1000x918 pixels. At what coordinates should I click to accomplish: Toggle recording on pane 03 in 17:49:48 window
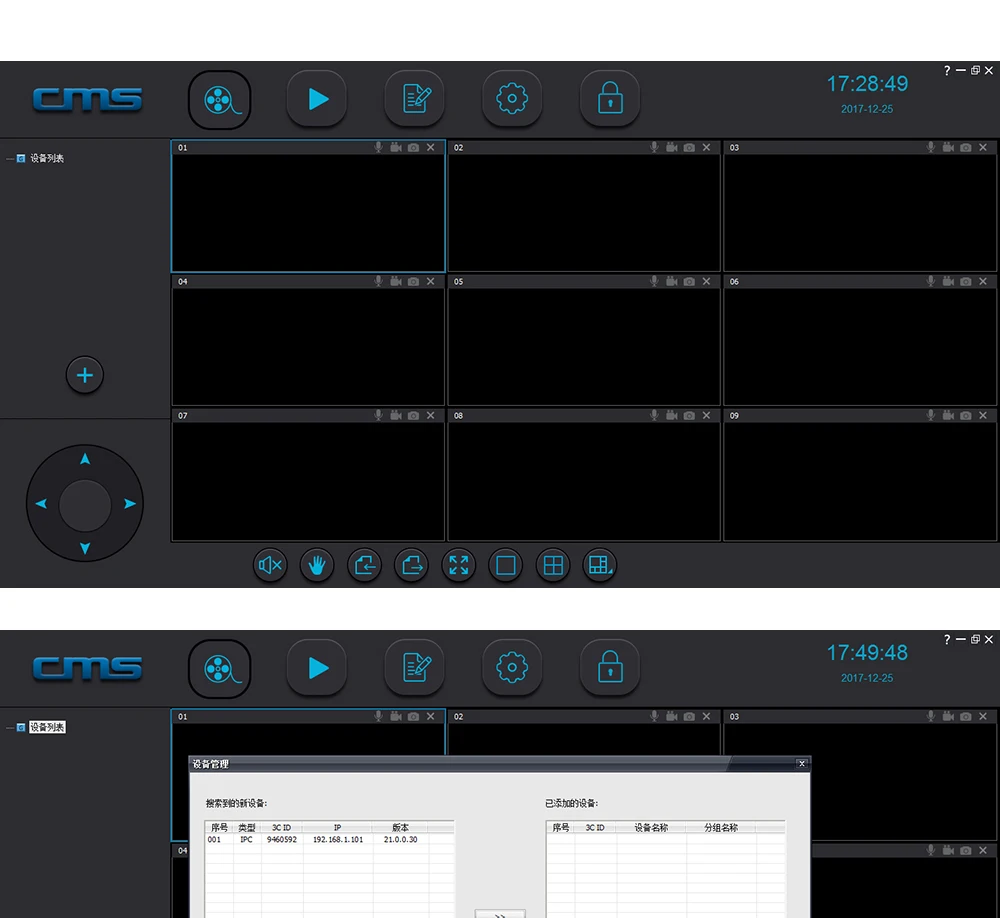(x=948, y=716)
